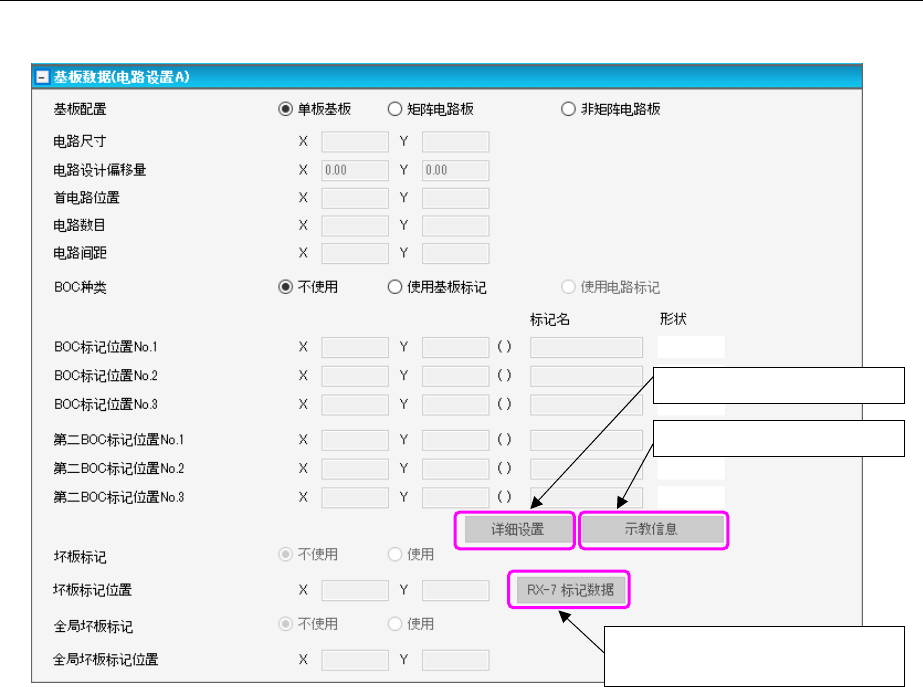Click 第二BOC标记位置No.1 X field

click(355, 440)
